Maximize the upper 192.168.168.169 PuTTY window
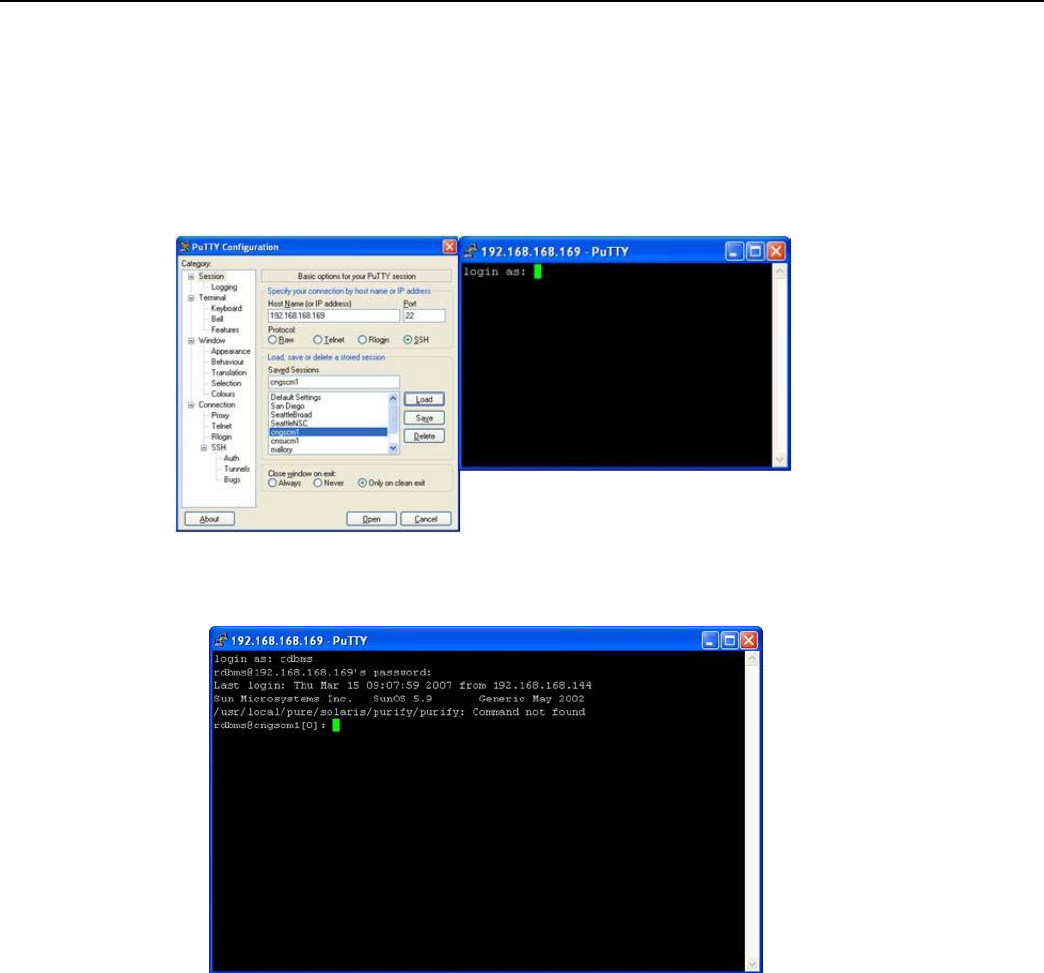The image size is (1044, 973). pyautogui.click(x=755, y=251)
